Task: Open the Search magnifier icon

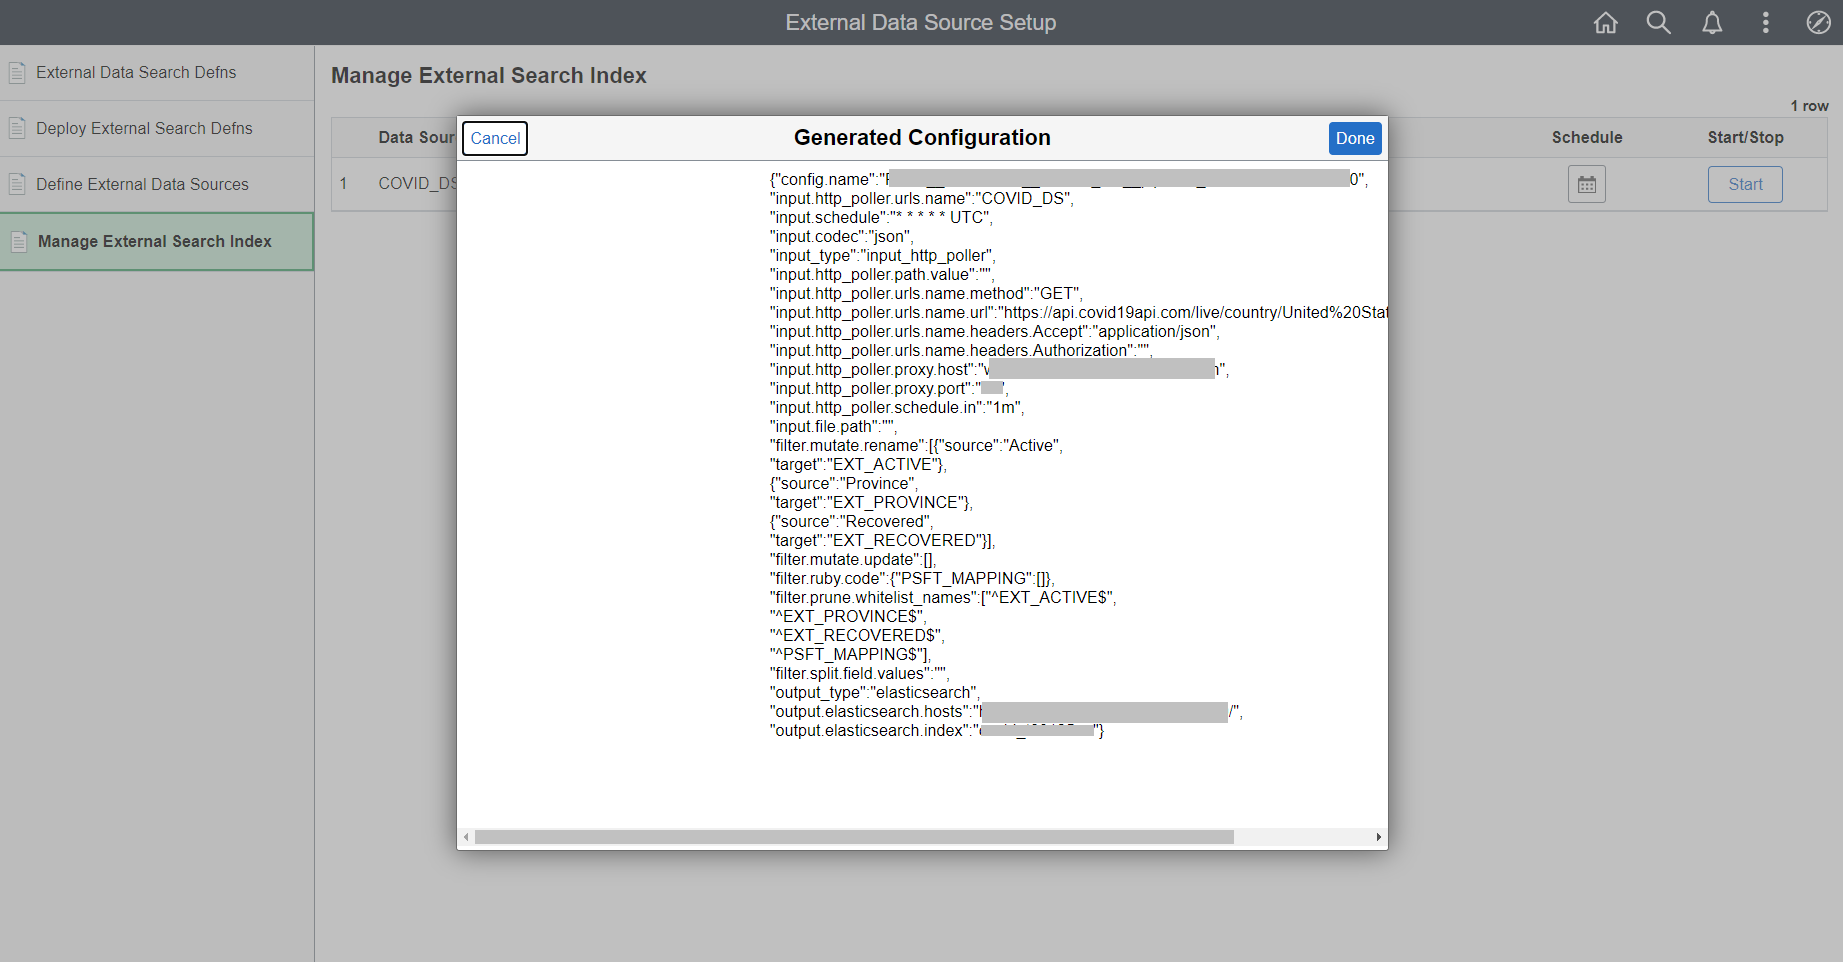Action: [x=1658, y=23]
